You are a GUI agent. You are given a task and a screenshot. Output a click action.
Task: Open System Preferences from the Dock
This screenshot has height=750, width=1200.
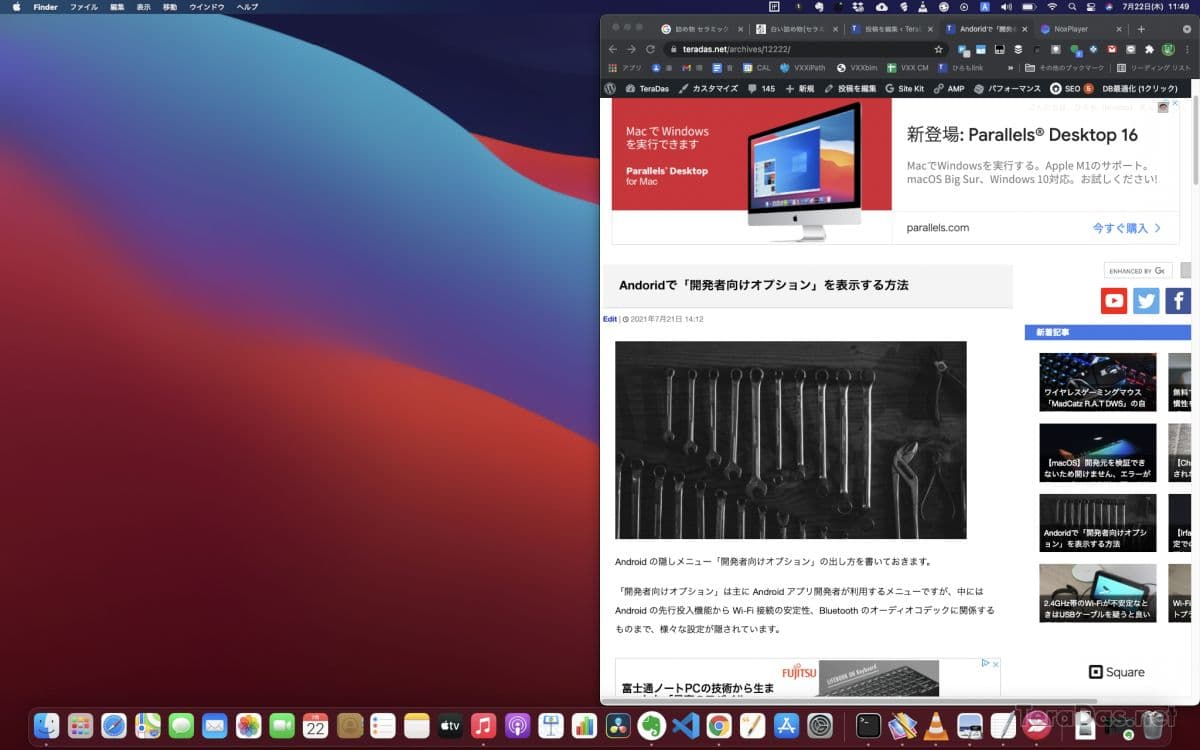(820, 726)
